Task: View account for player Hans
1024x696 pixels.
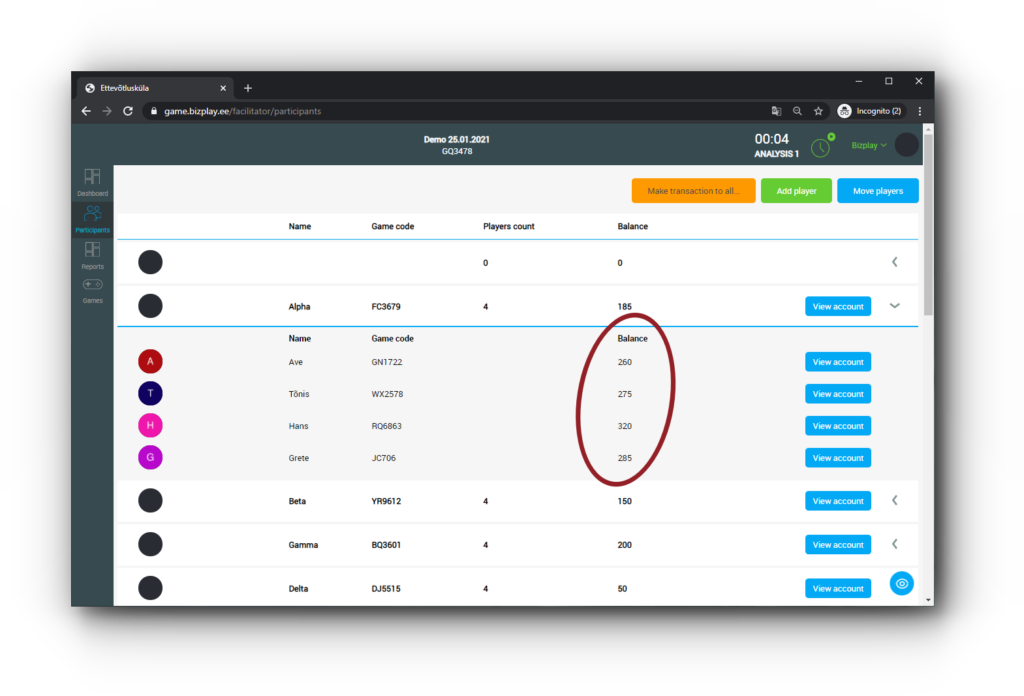Action: coord(837,426)
